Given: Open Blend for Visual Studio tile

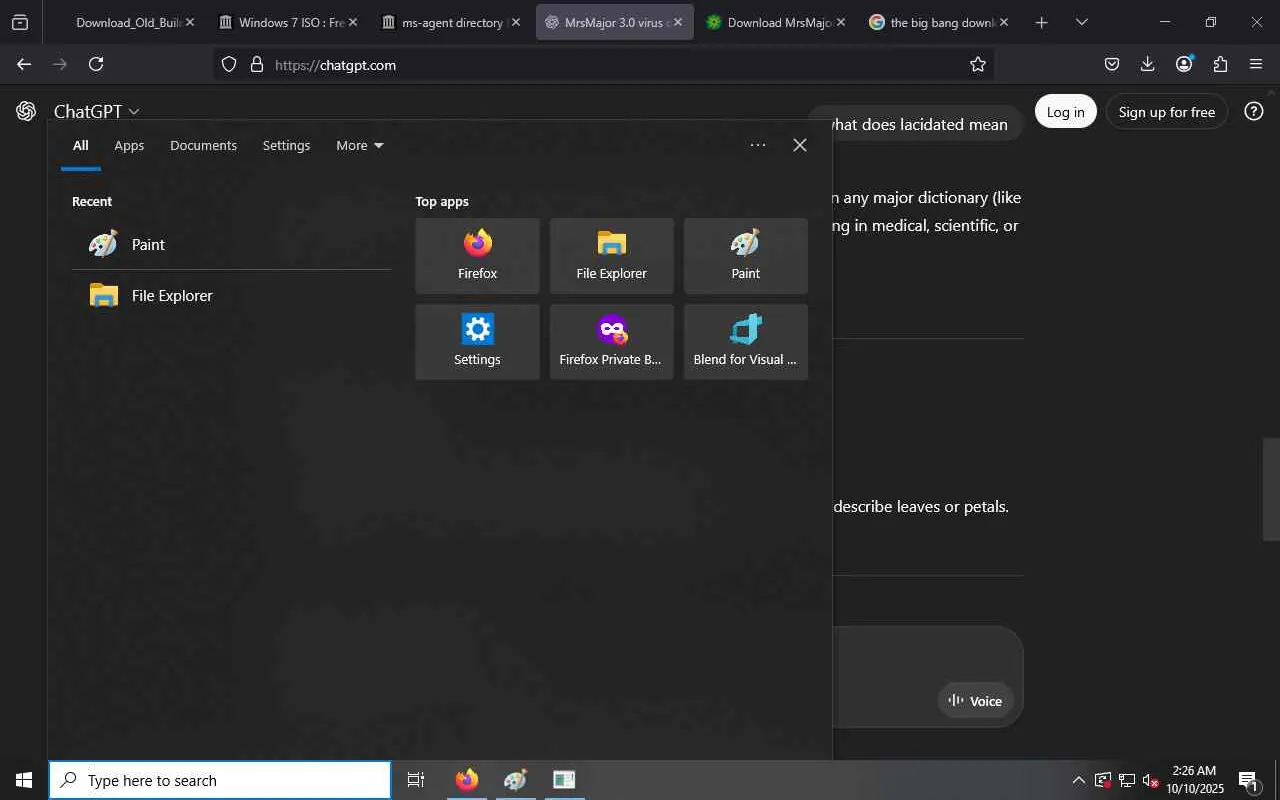Looking at the screenshot, I should [x=745, y=342].
